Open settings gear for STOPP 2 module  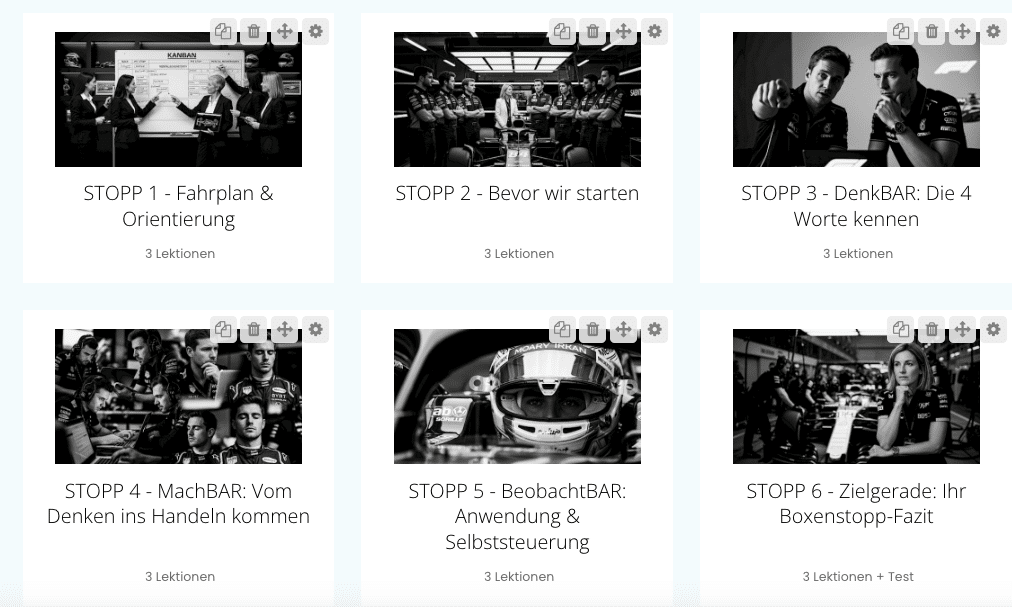tap(654, 32)
